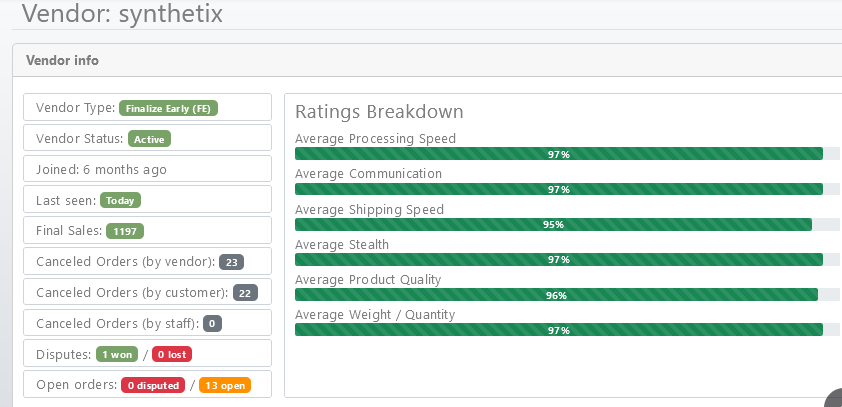Click the Average Stealth progress bar
The image size is (842, 407).
(558, 260)
